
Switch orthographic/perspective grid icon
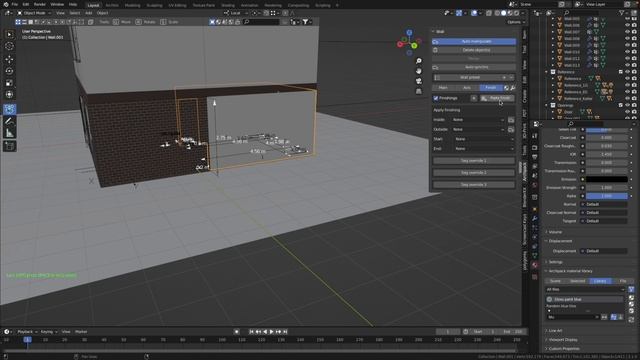click(x=419, y=91)
